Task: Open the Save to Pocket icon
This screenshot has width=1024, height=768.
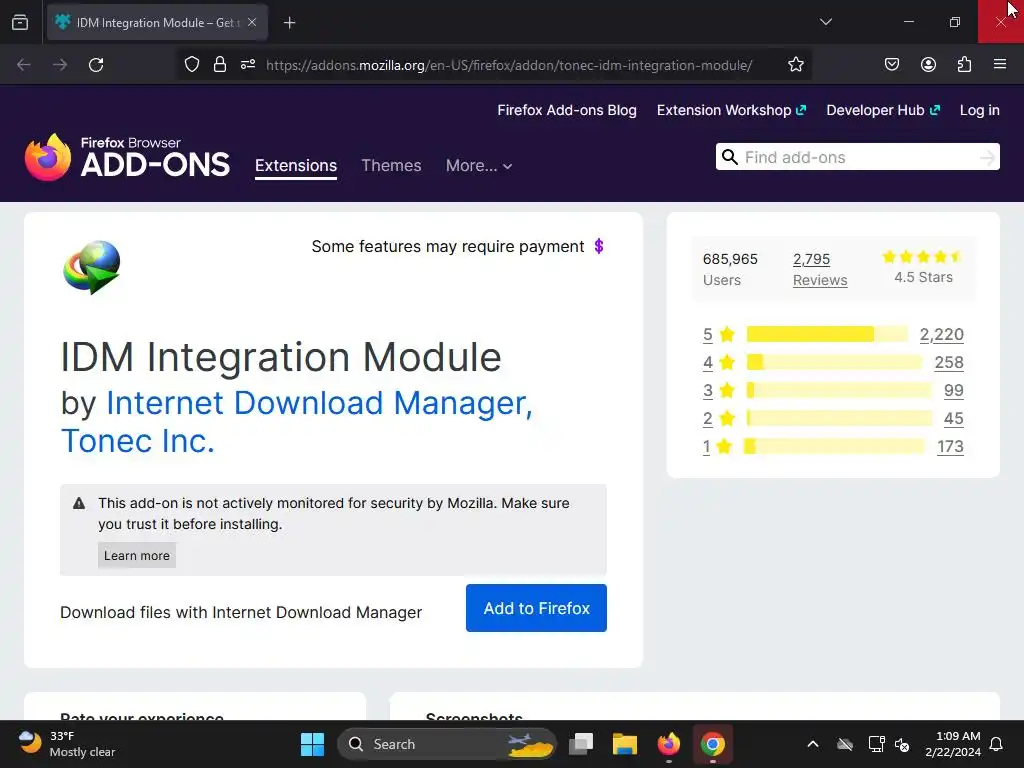Action: tap(891, 65)
